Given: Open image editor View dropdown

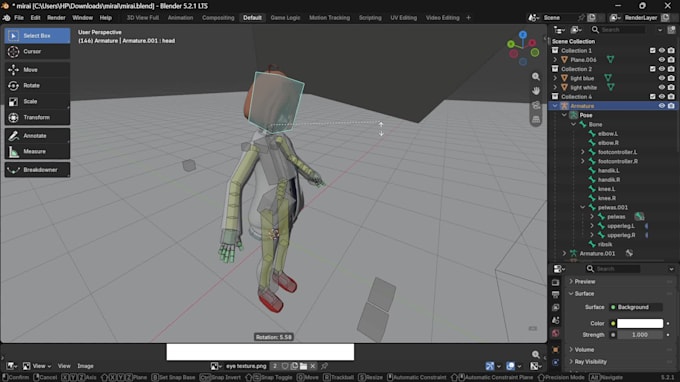Looking at the screenshot, I should tap(37, 366).
